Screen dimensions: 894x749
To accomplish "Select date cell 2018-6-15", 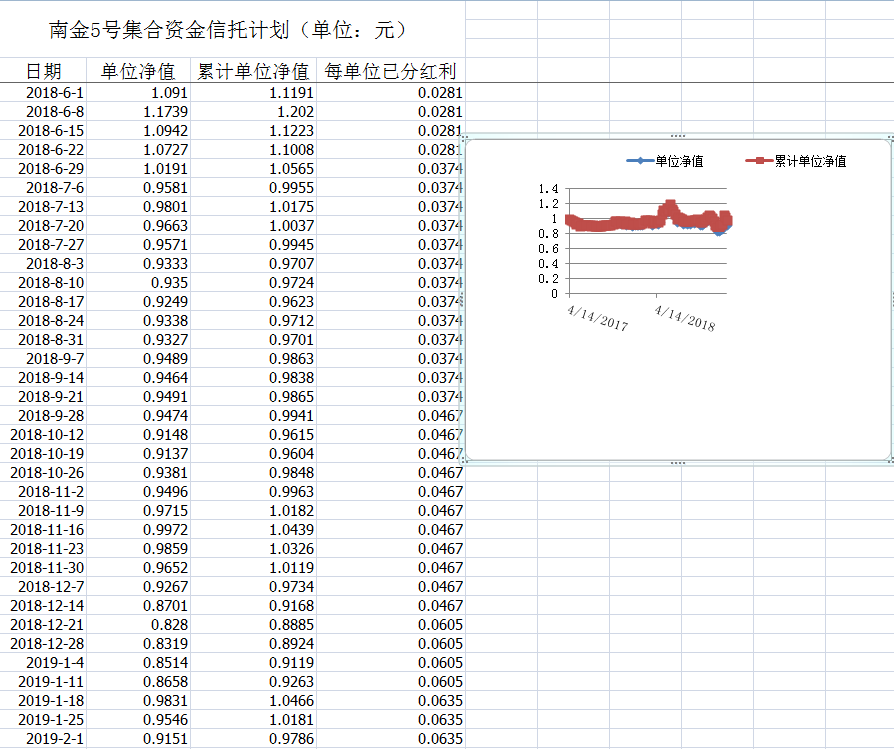I will coord(43,131).
